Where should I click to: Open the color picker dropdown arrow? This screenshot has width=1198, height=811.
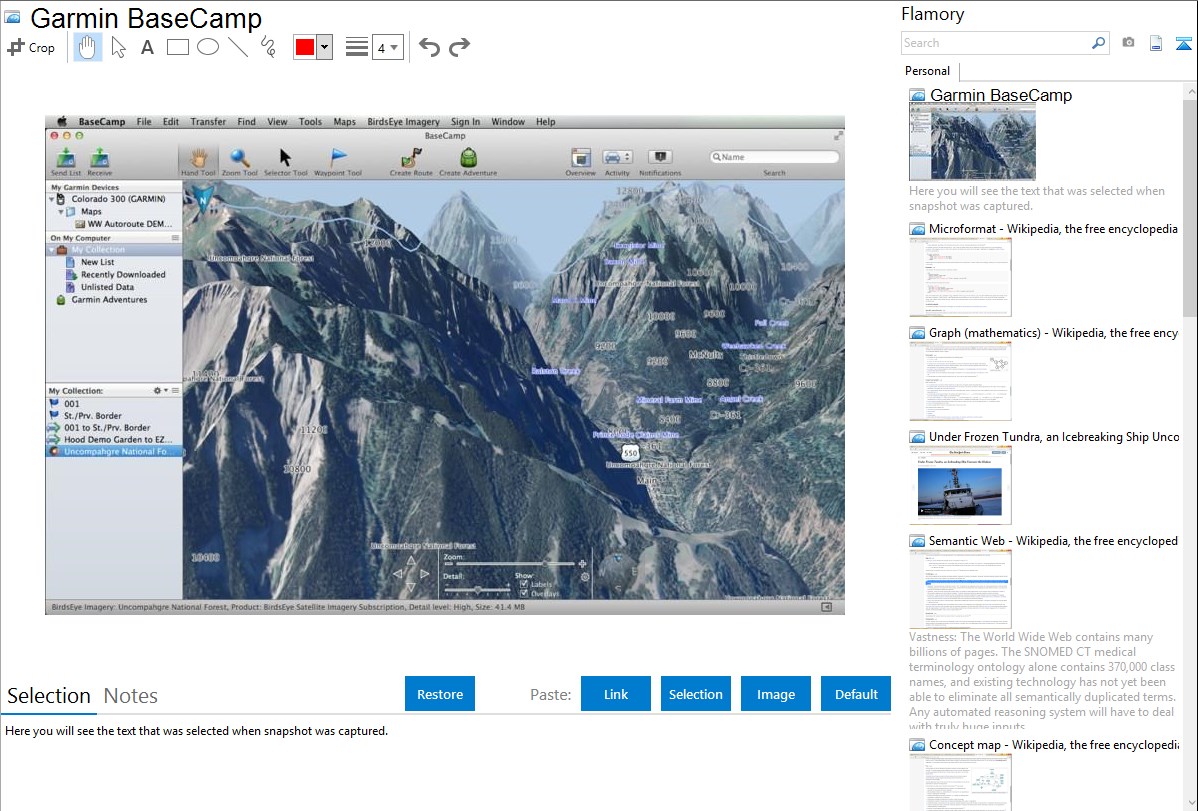325,47
